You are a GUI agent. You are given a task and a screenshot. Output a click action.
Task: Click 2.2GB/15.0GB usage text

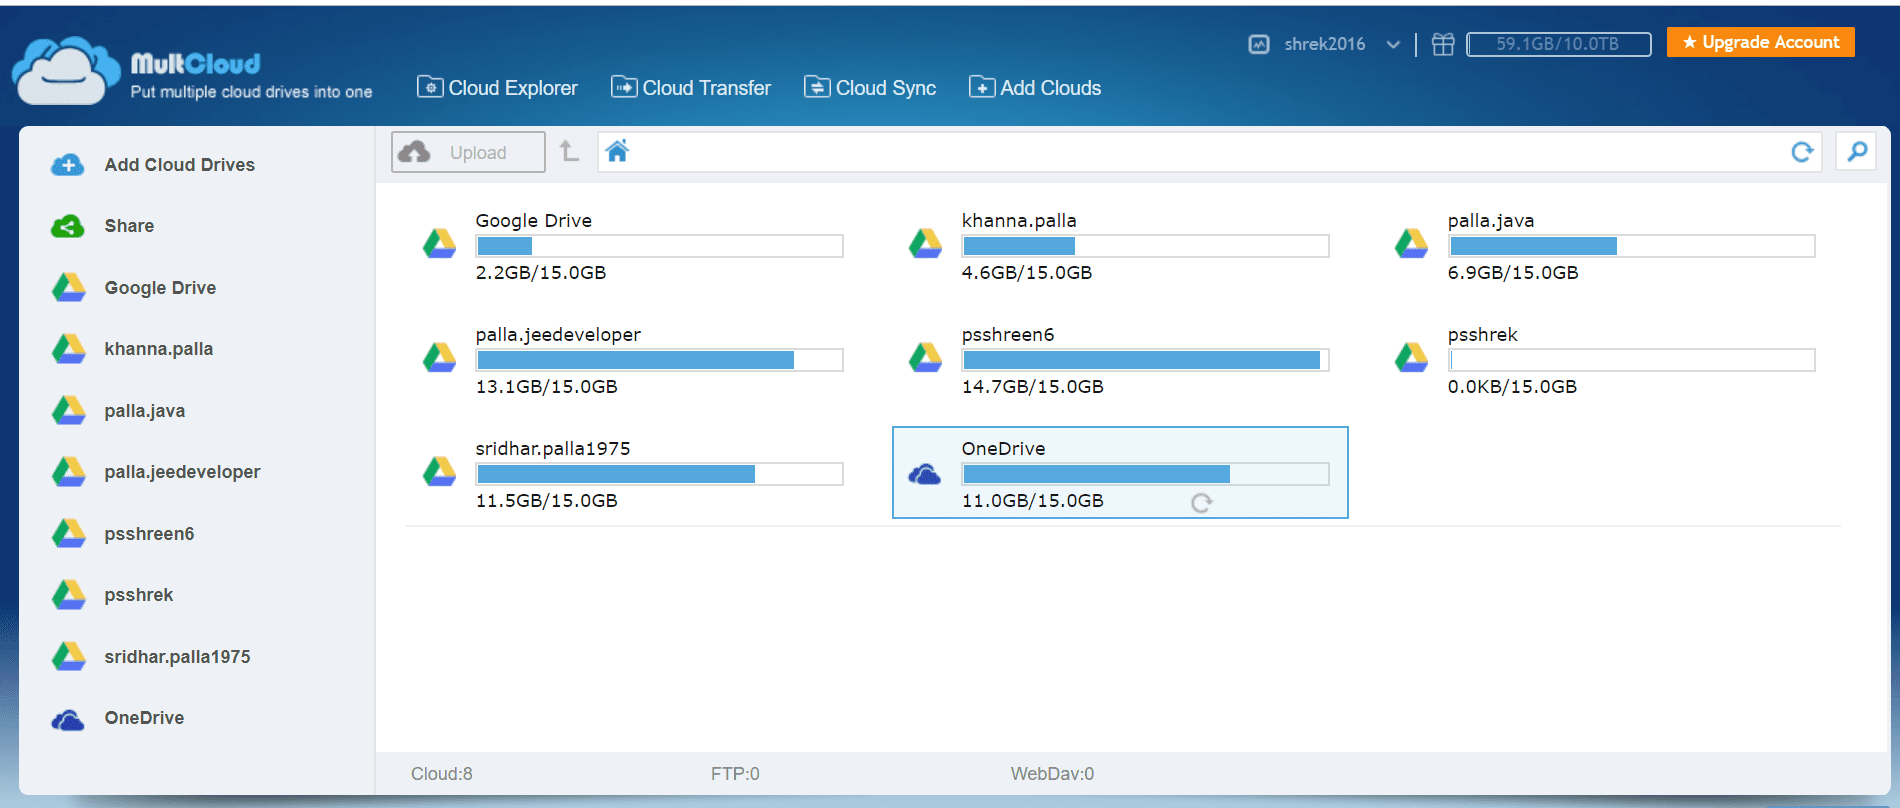tap(540, 273)
